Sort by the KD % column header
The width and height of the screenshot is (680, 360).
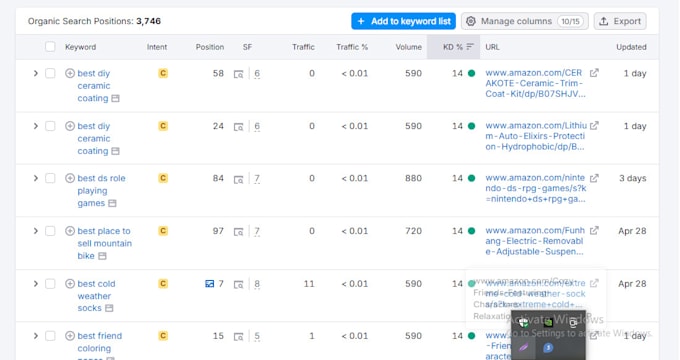tap(454, 47)
